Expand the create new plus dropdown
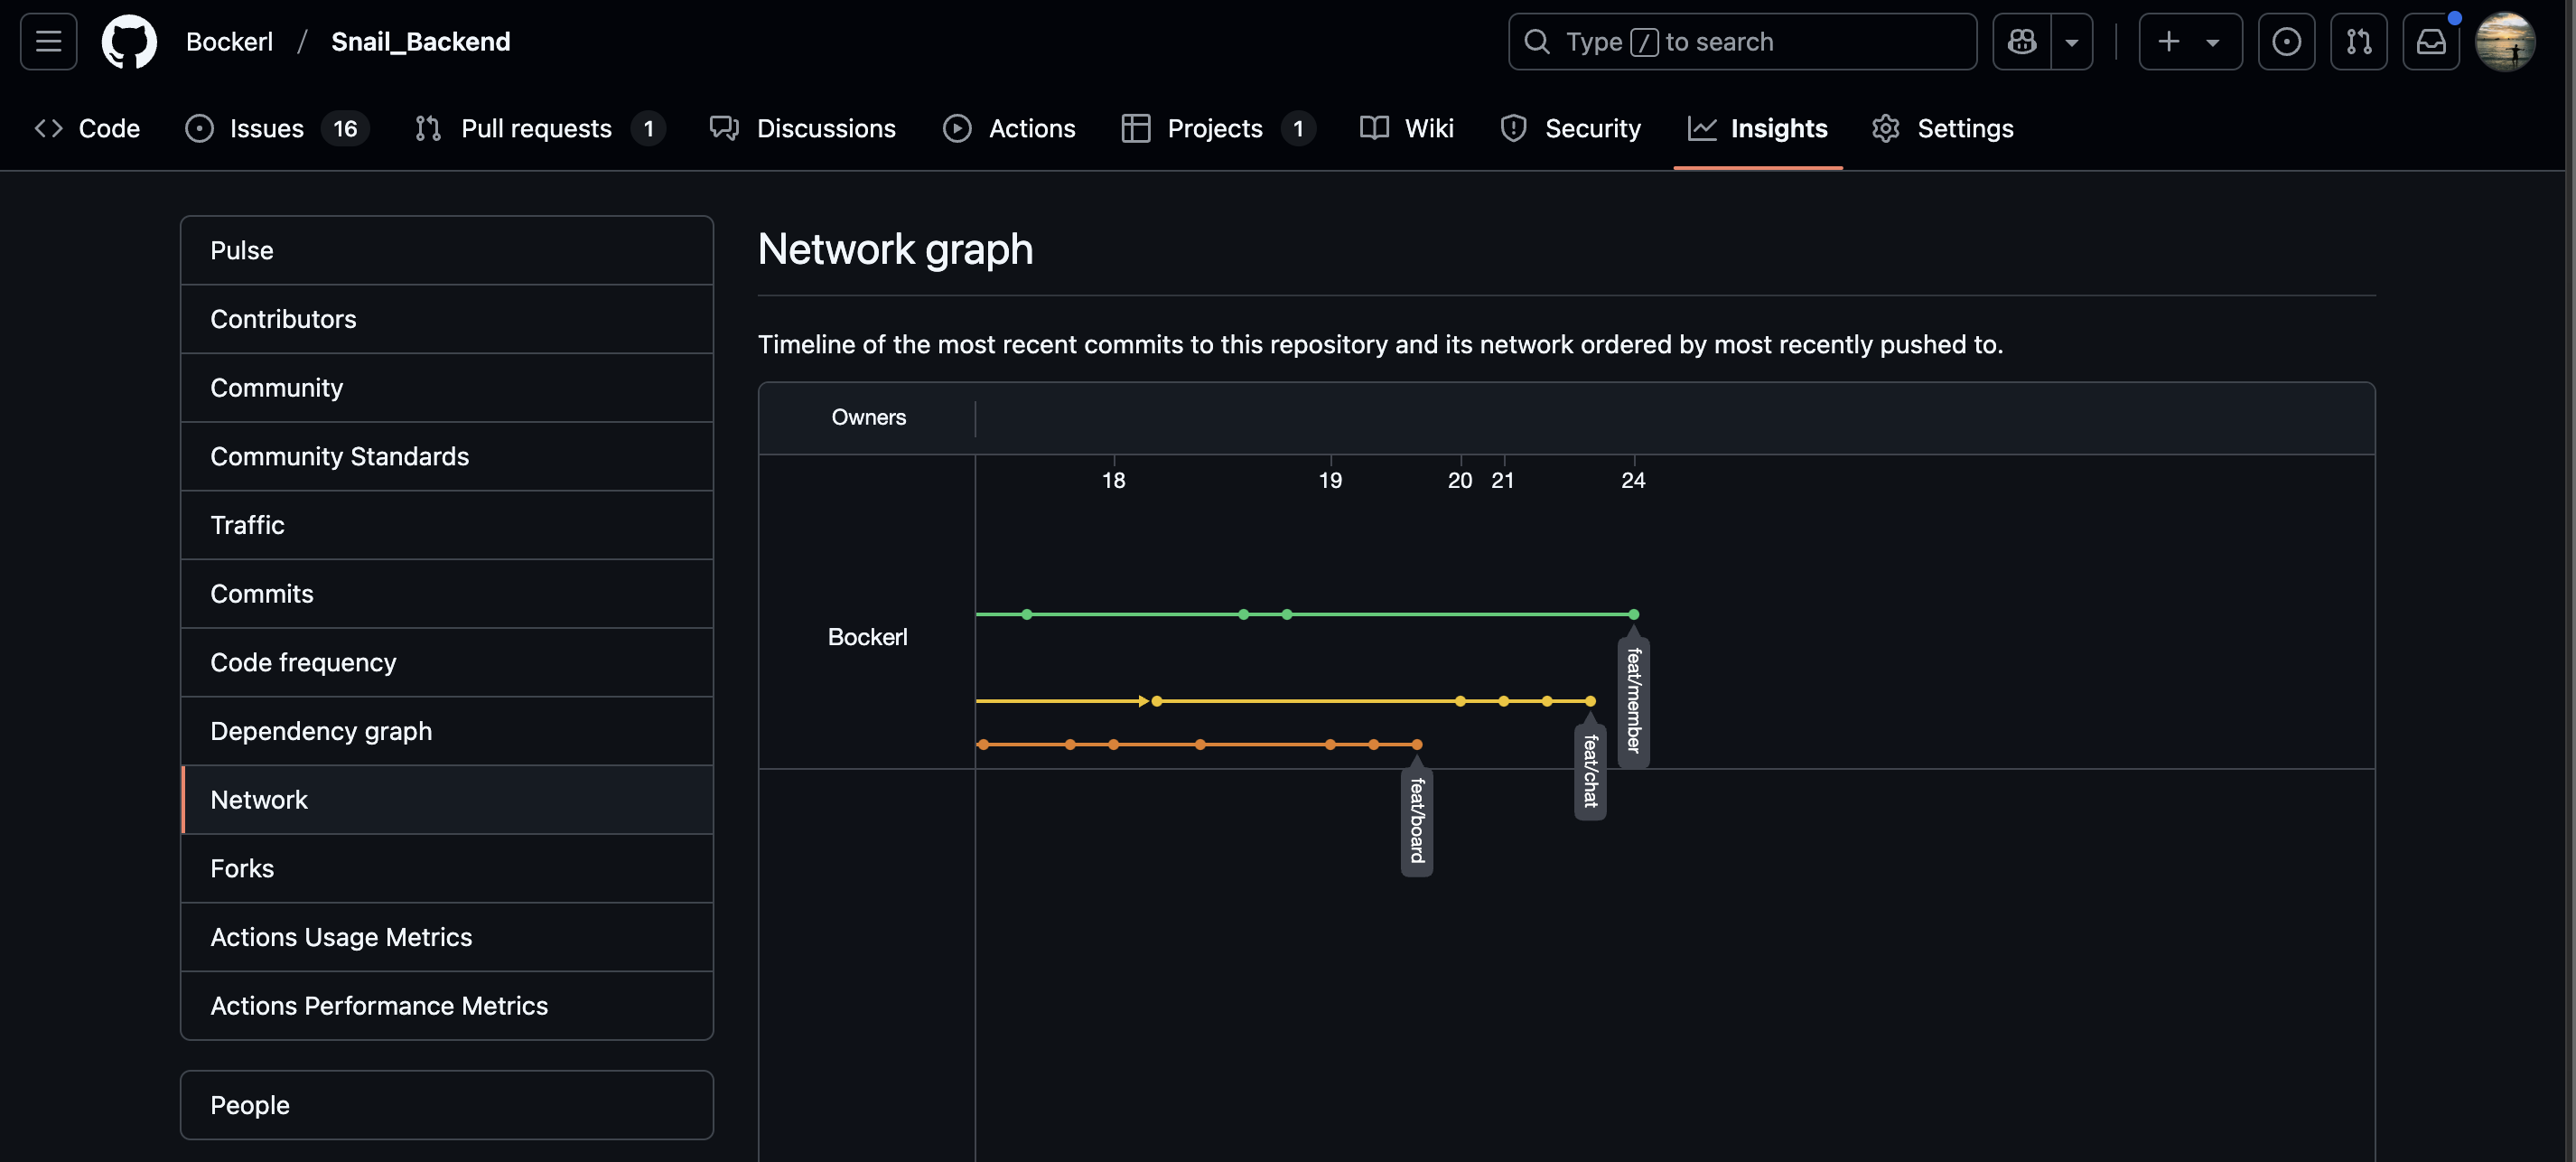This screenshot has width=2576, height=1162. 2189,42
